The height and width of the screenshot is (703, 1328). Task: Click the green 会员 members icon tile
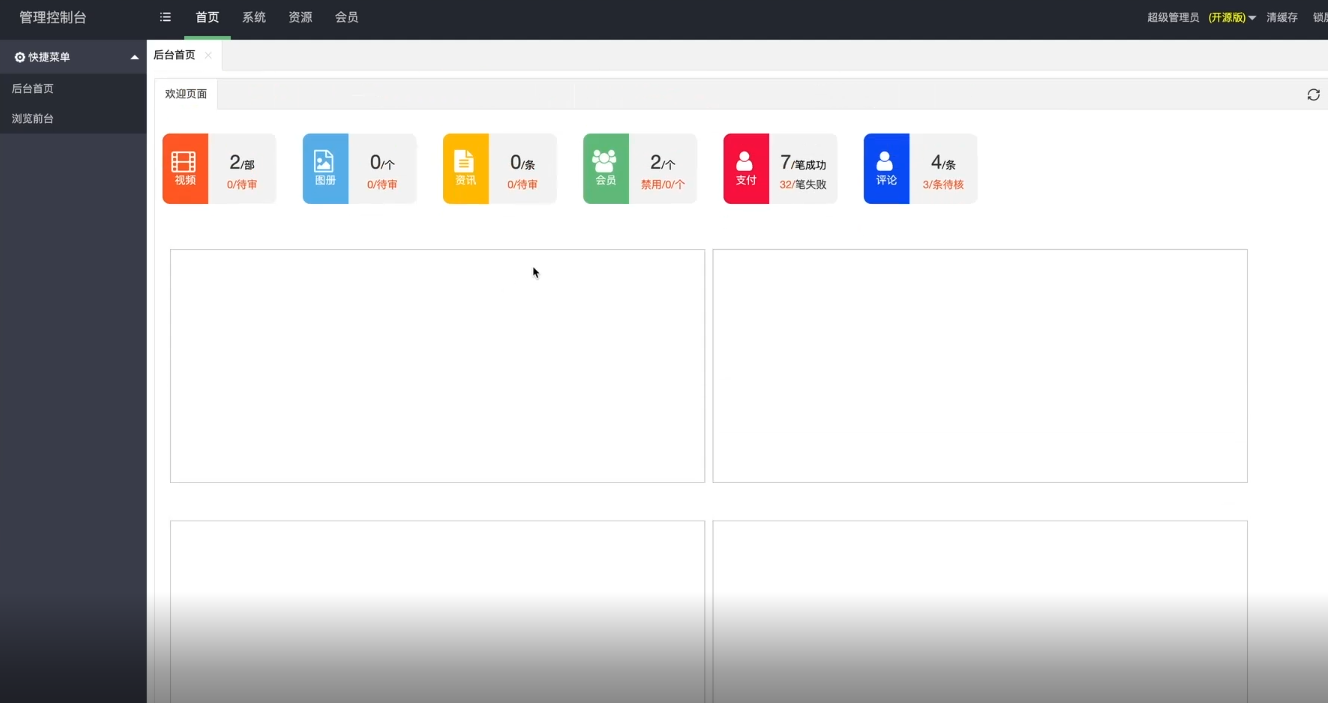[605, 168]
